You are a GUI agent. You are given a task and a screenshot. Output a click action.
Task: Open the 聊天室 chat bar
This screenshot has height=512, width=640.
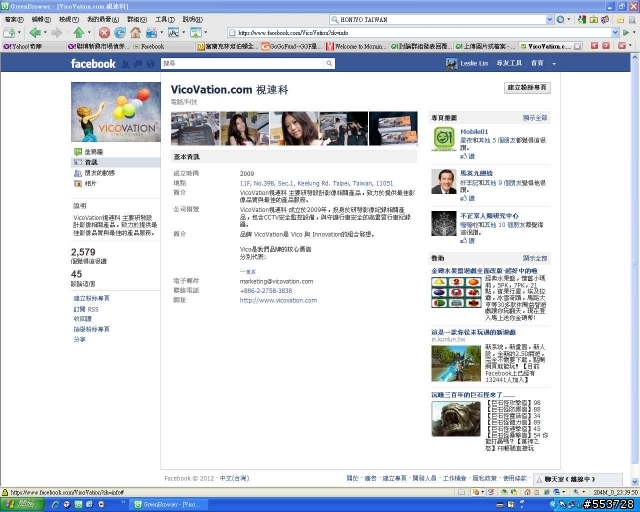click(x=578, y=479)
